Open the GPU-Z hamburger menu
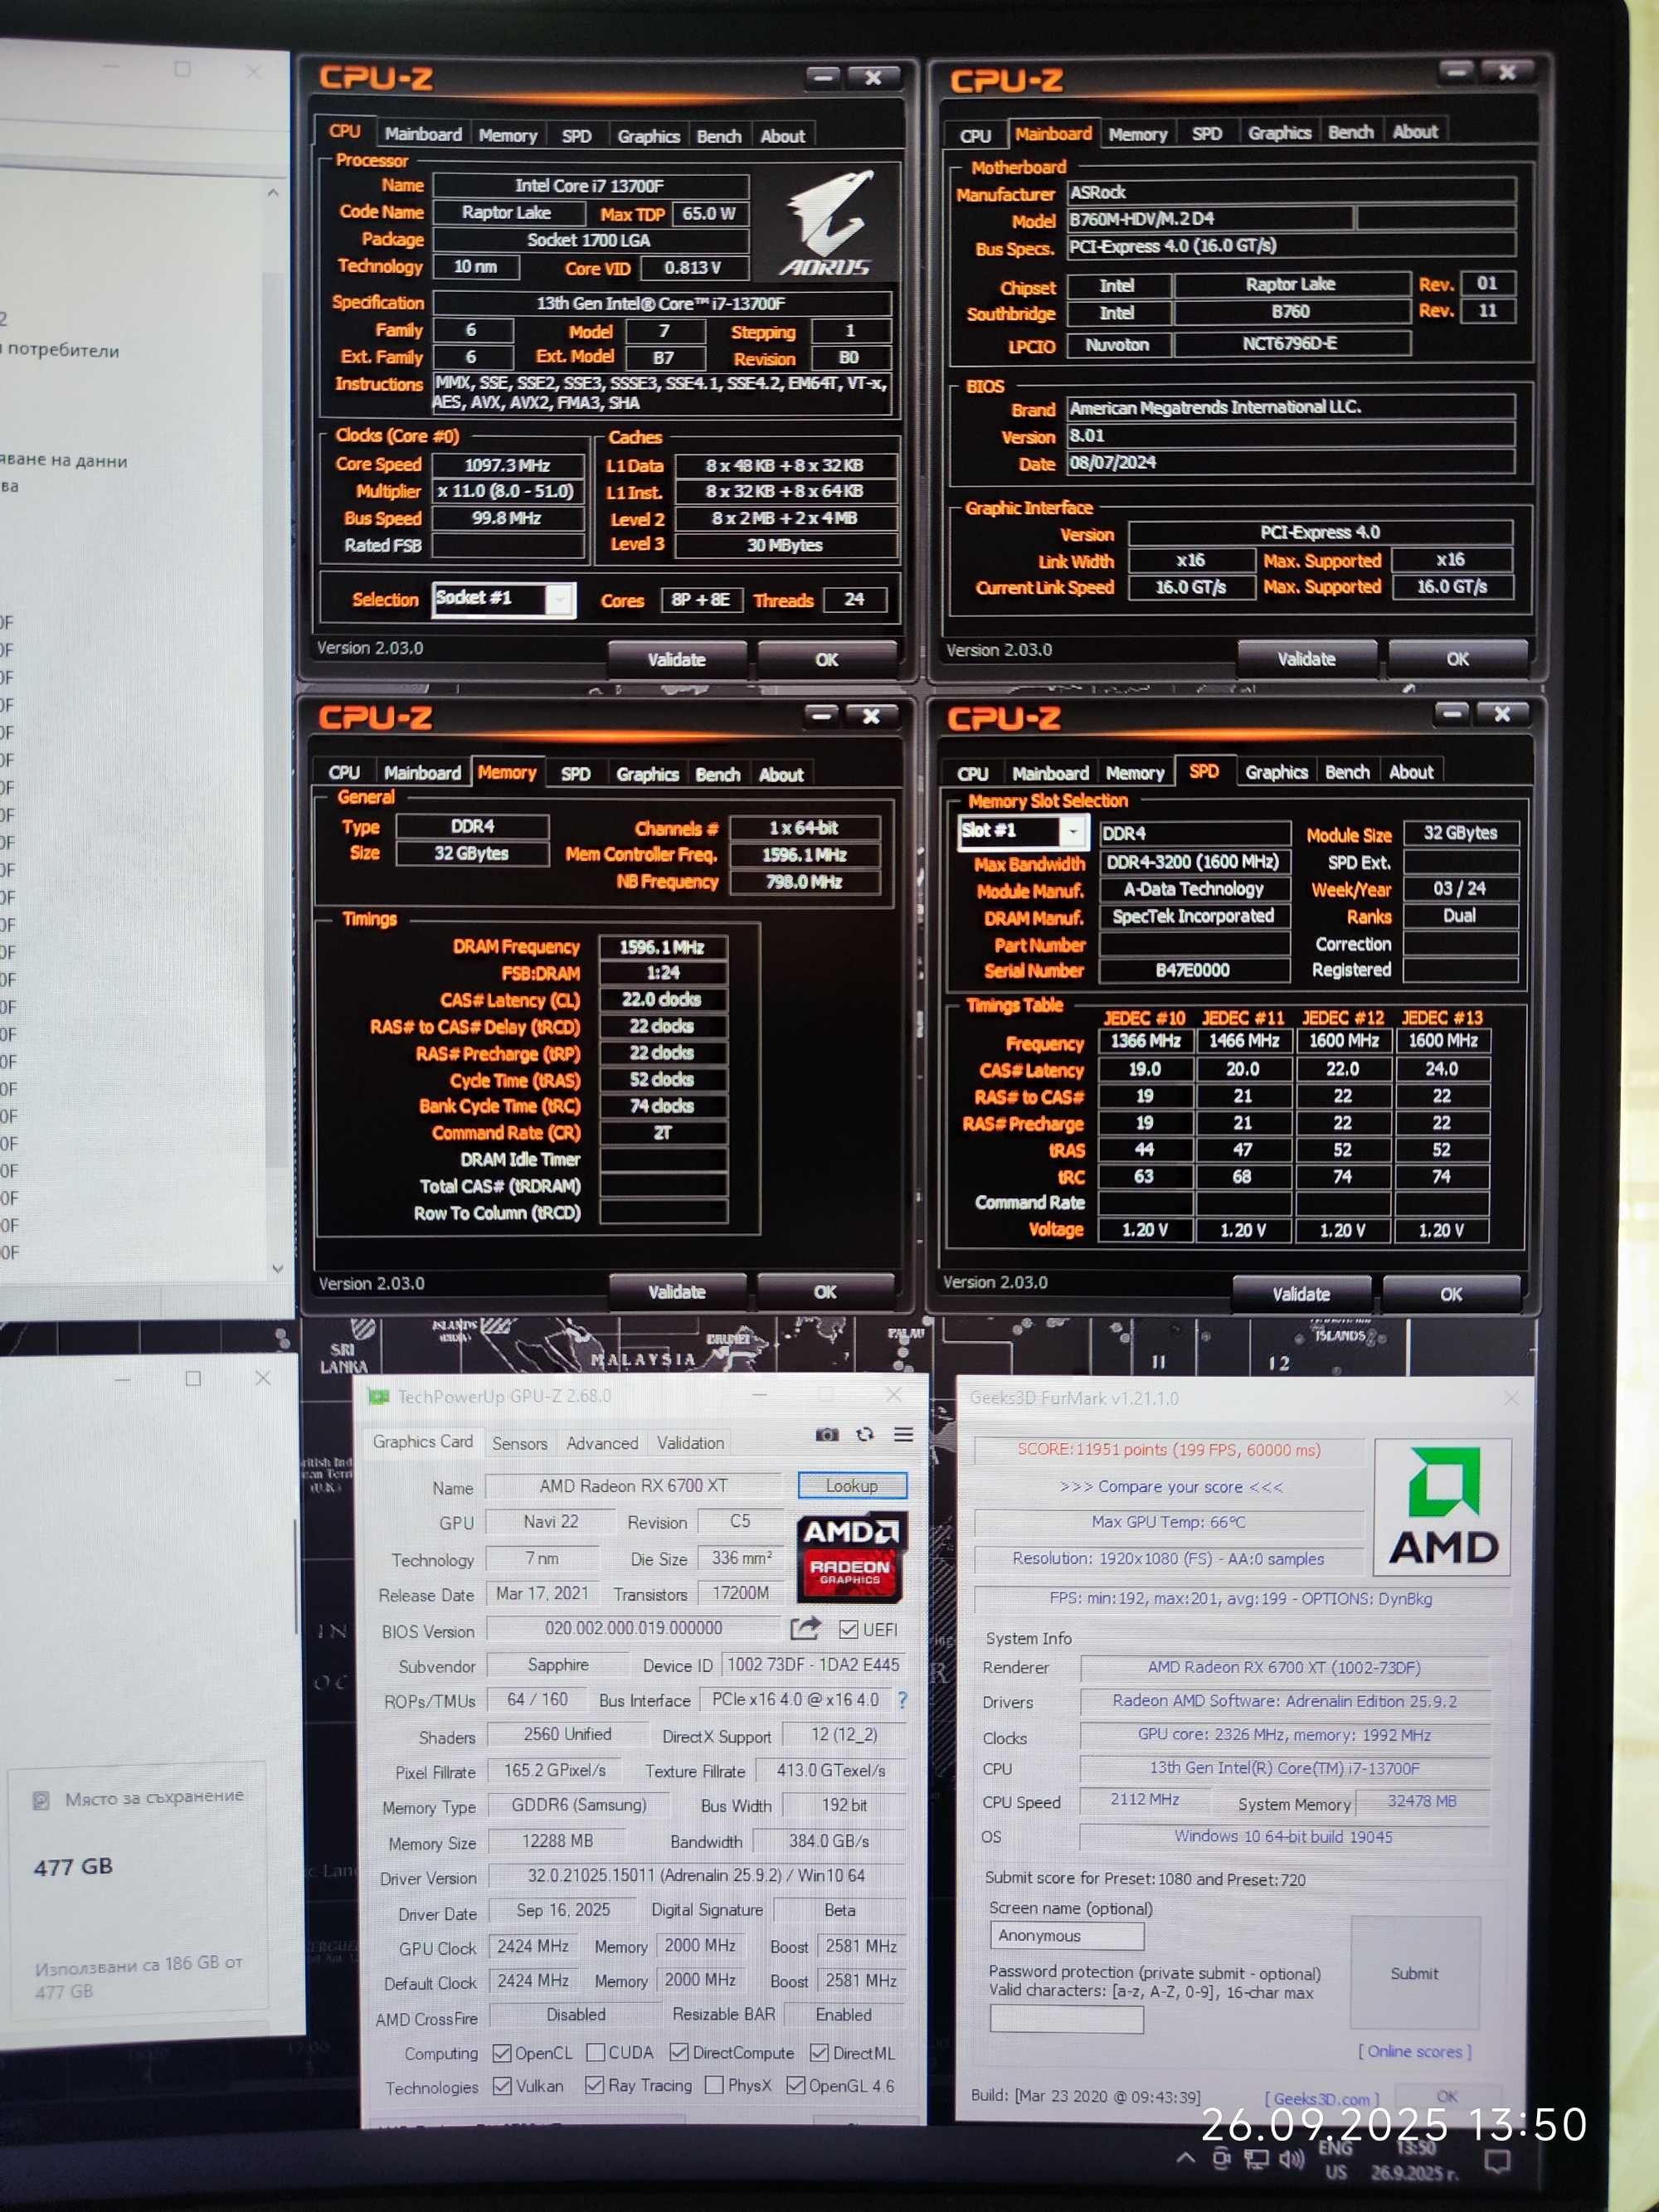The width and height of the screenshot is (1659, 2212). pyautogui.click(x=903, y=1434)
